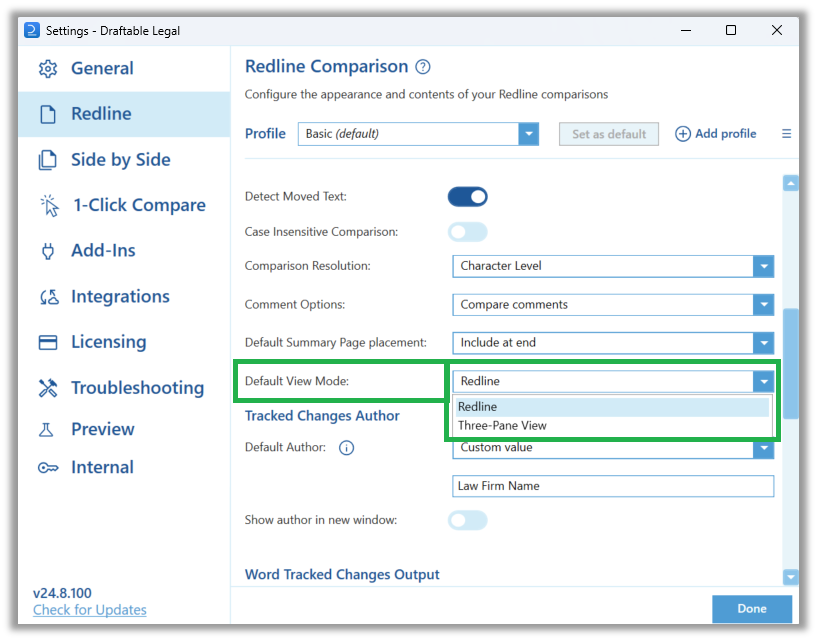Turn on Show author in new window
This screenshot has width=817, height=641.
click(467, 520)
